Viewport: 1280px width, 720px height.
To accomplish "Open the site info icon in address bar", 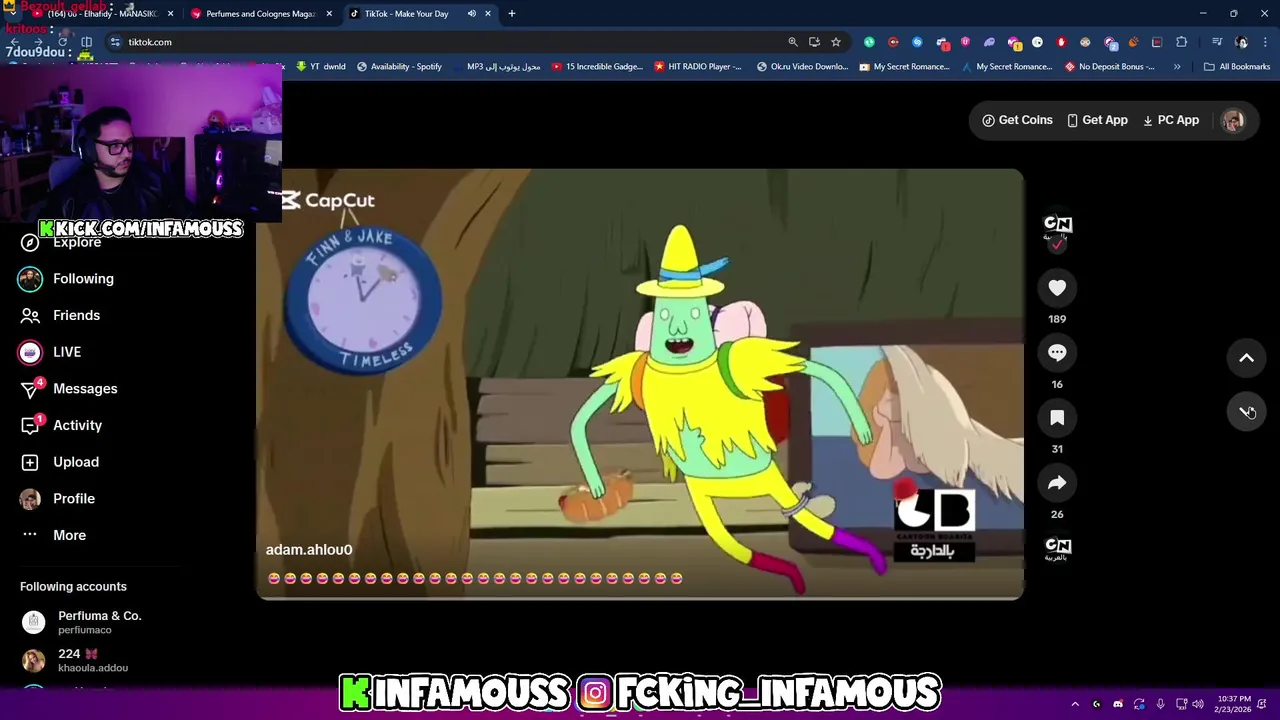I will click(115, 42).
